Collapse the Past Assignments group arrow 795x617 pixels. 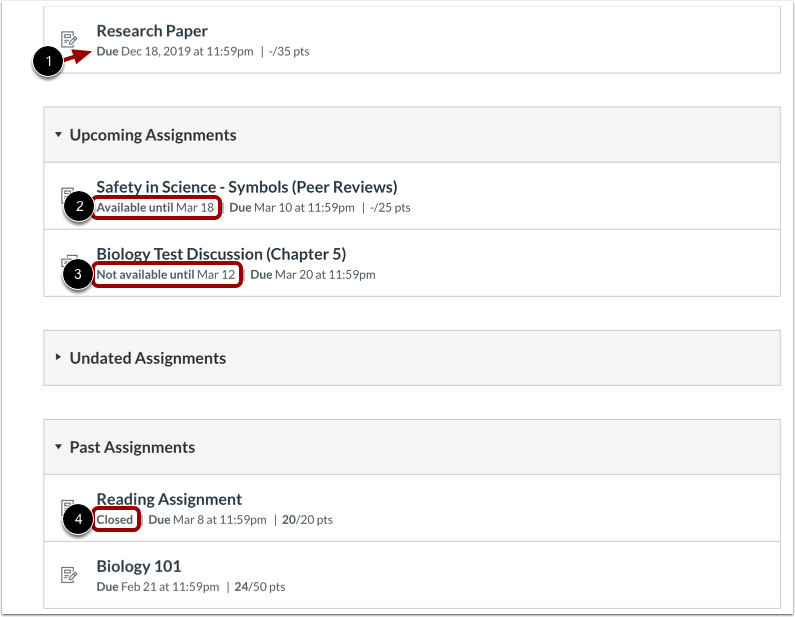point(58,447)
